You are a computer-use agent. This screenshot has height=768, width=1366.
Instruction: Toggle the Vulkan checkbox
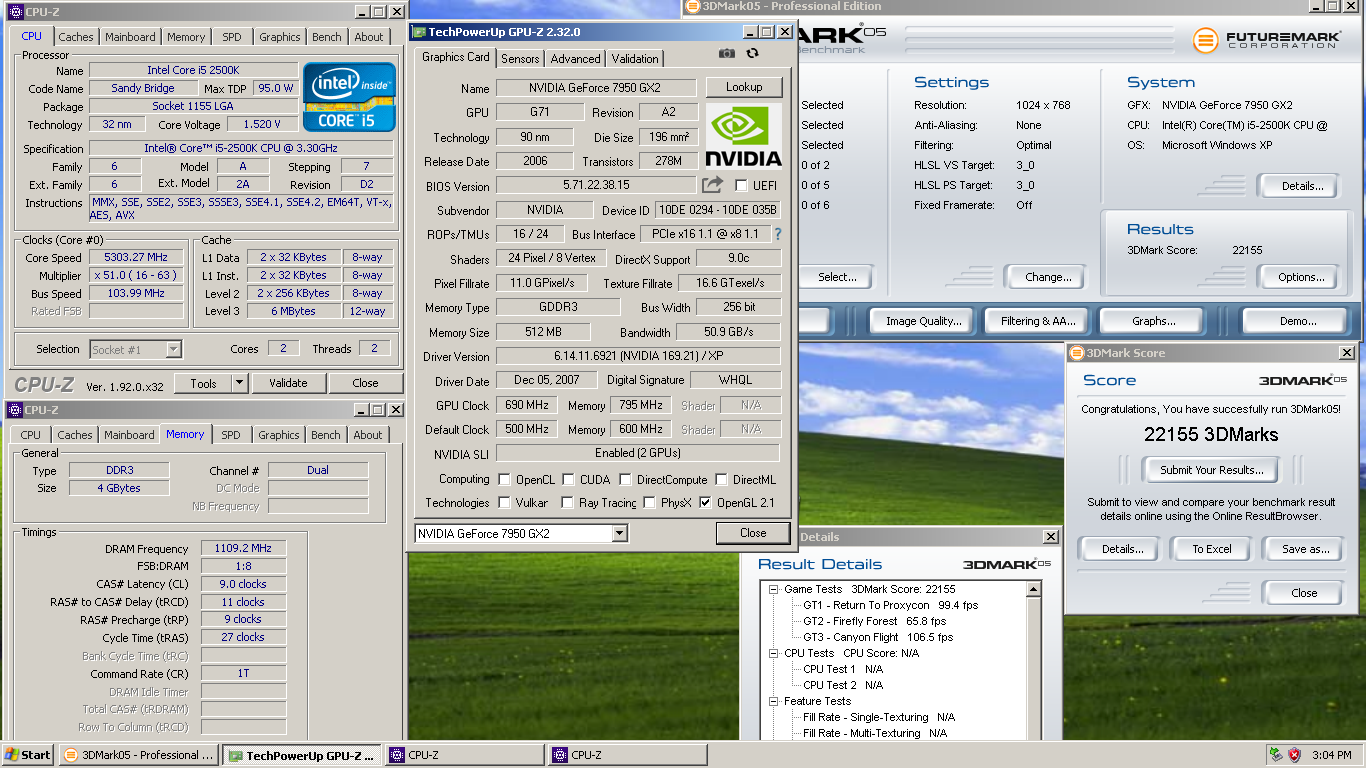point(504,503)
